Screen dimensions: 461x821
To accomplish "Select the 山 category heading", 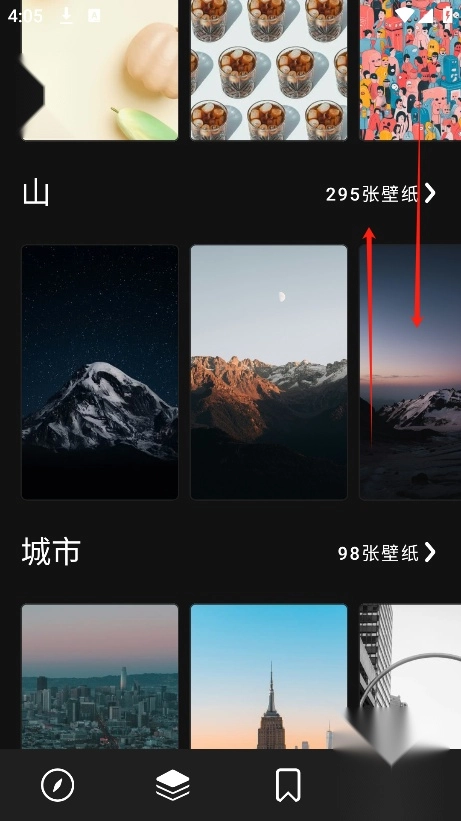I will pyautogui.click(x=36, y=193).
